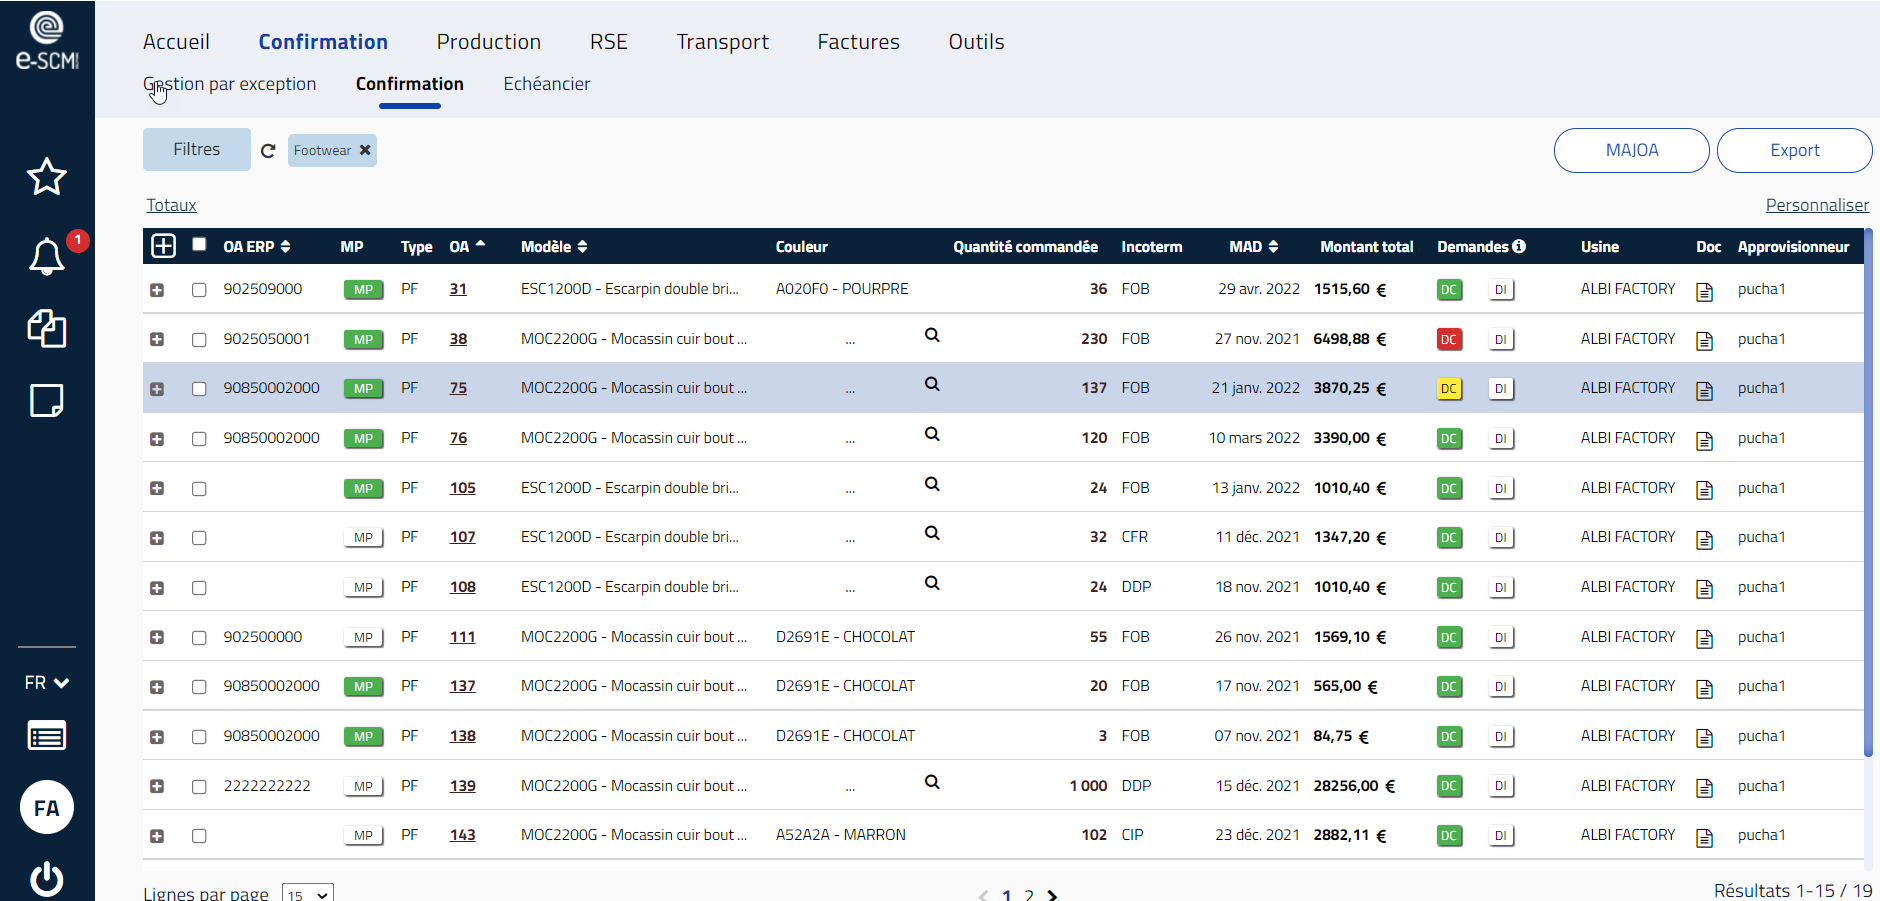This screenshot has width=1880, height=901.
Task: Open the document icon for OA 31
Action: [x=1704, y=288]
